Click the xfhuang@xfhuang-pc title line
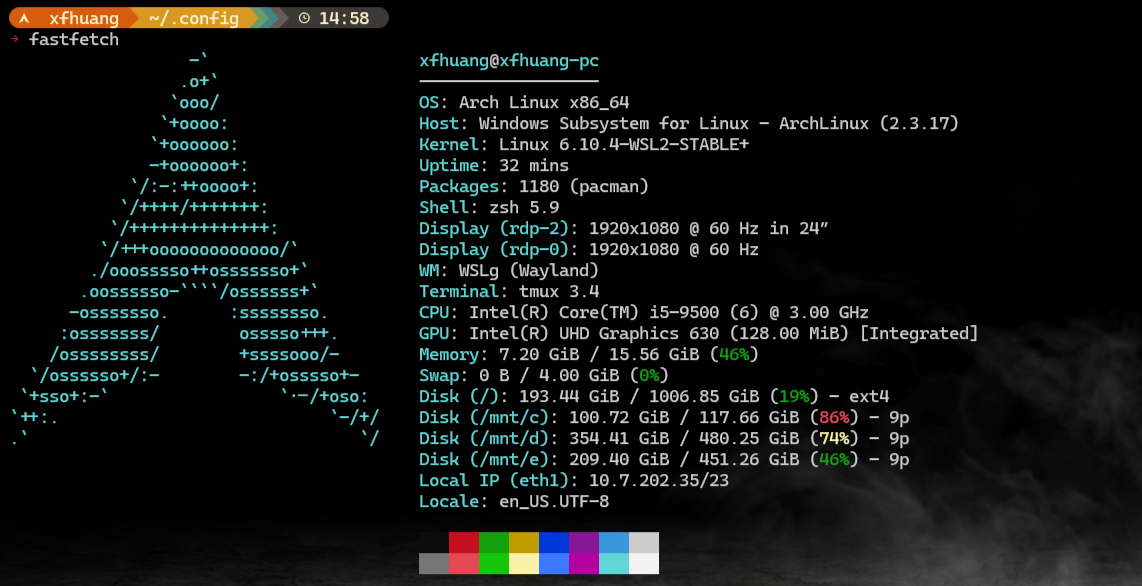The image size is (1142, 586). 509,60
